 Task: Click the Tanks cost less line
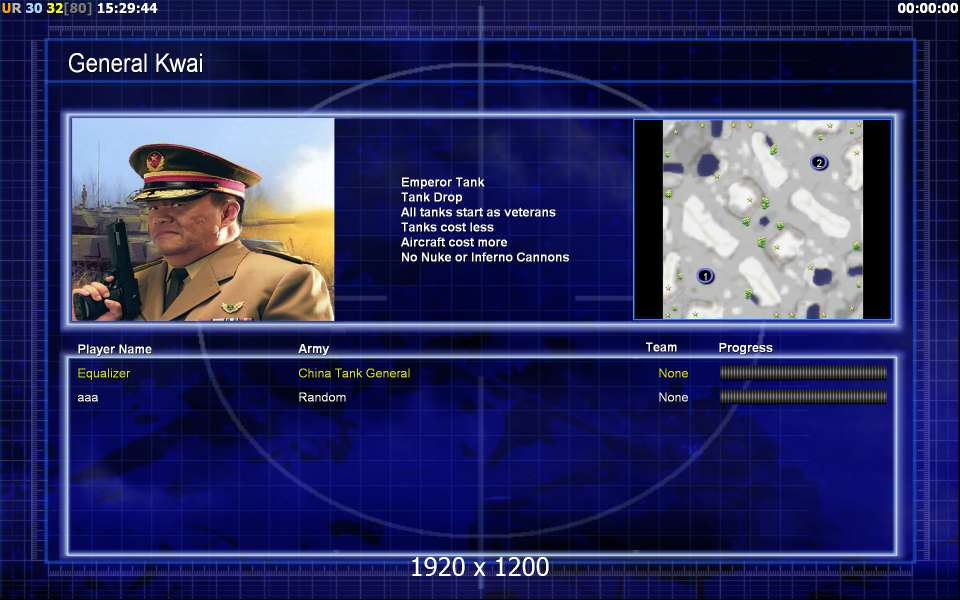(x=447, y=227)
